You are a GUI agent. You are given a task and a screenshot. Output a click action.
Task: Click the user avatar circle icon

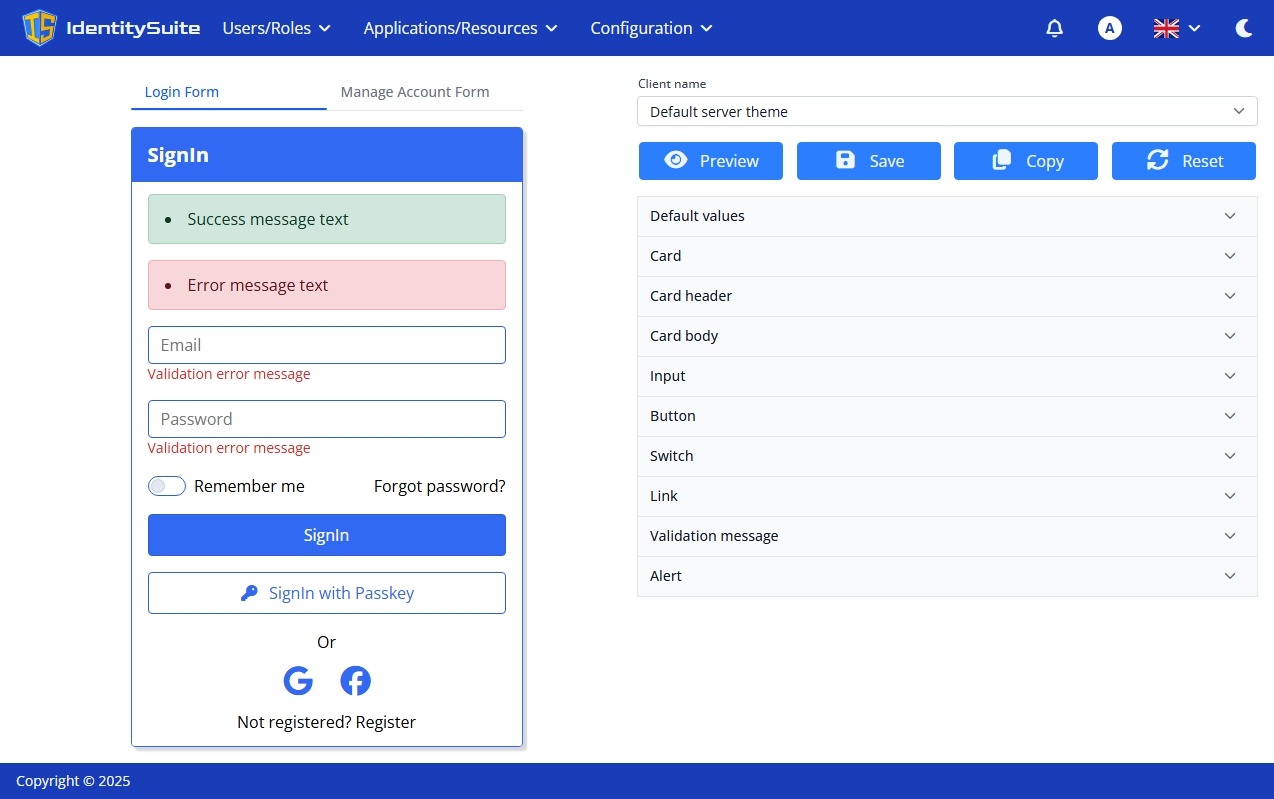[1110, 28]
